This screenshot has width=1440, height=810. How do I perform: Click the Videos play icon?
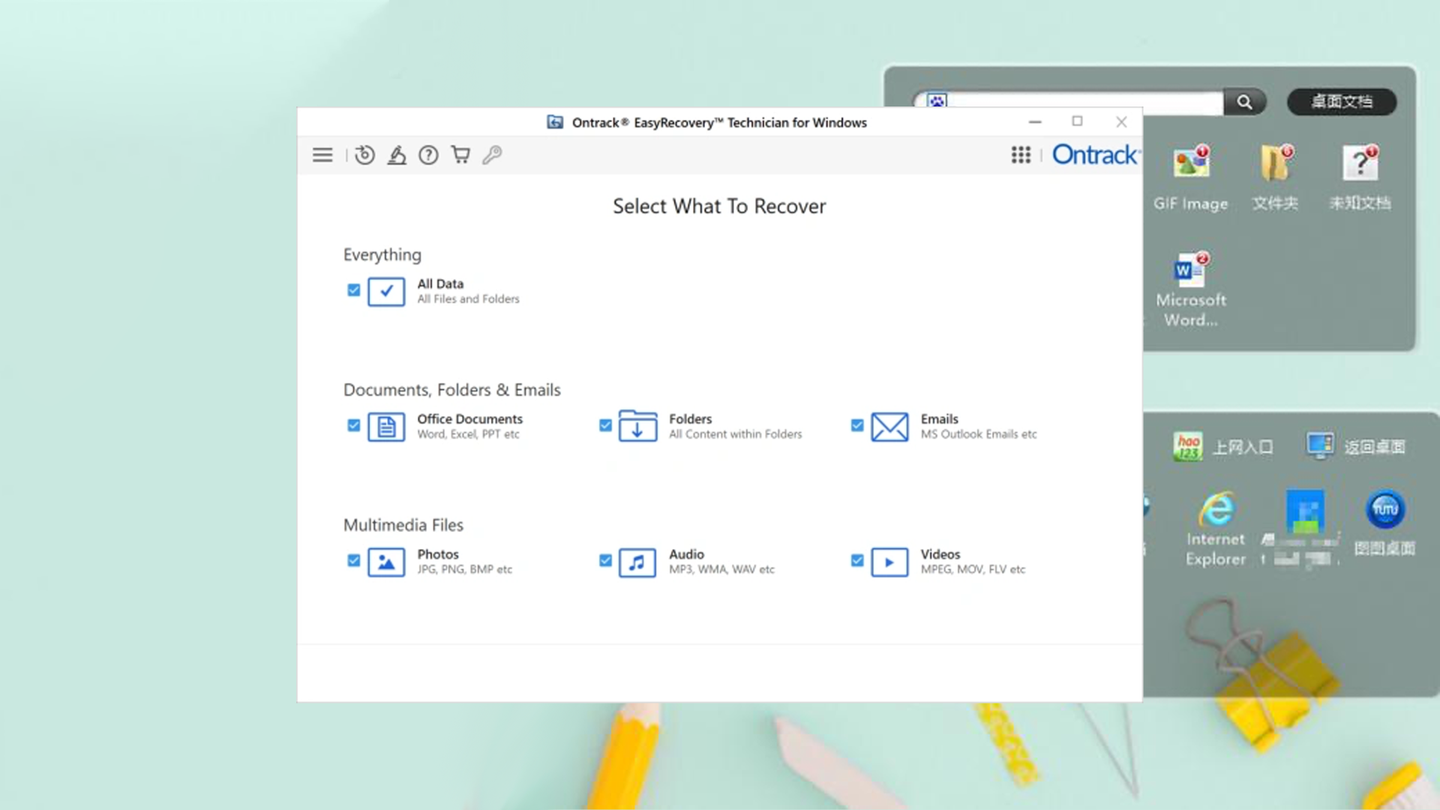point(889,562)
